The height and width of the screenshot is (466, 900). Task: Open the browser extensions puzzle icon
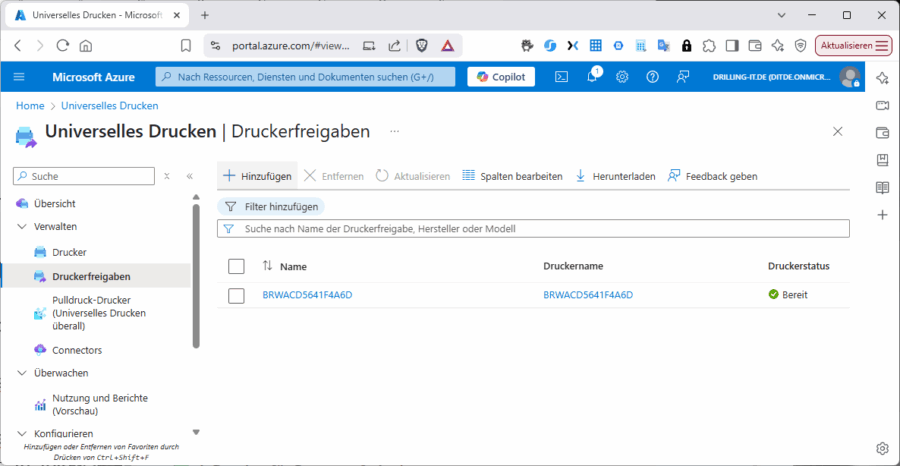[x=709, y=46]
